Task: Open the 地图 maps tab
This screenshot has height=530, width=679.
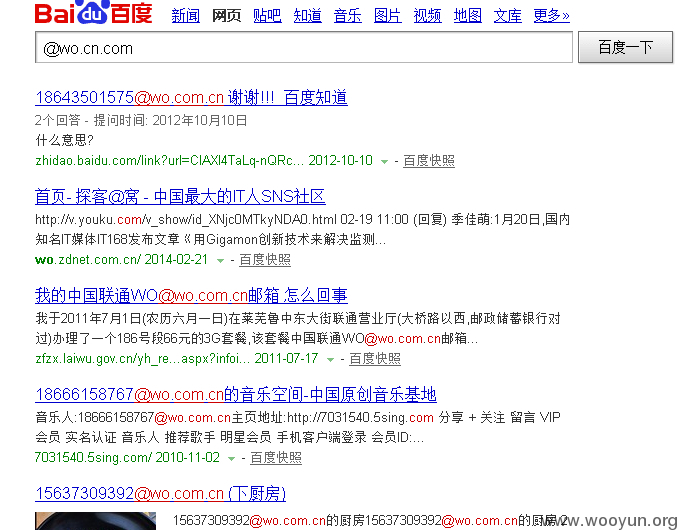Action: (x=468, y=16)
